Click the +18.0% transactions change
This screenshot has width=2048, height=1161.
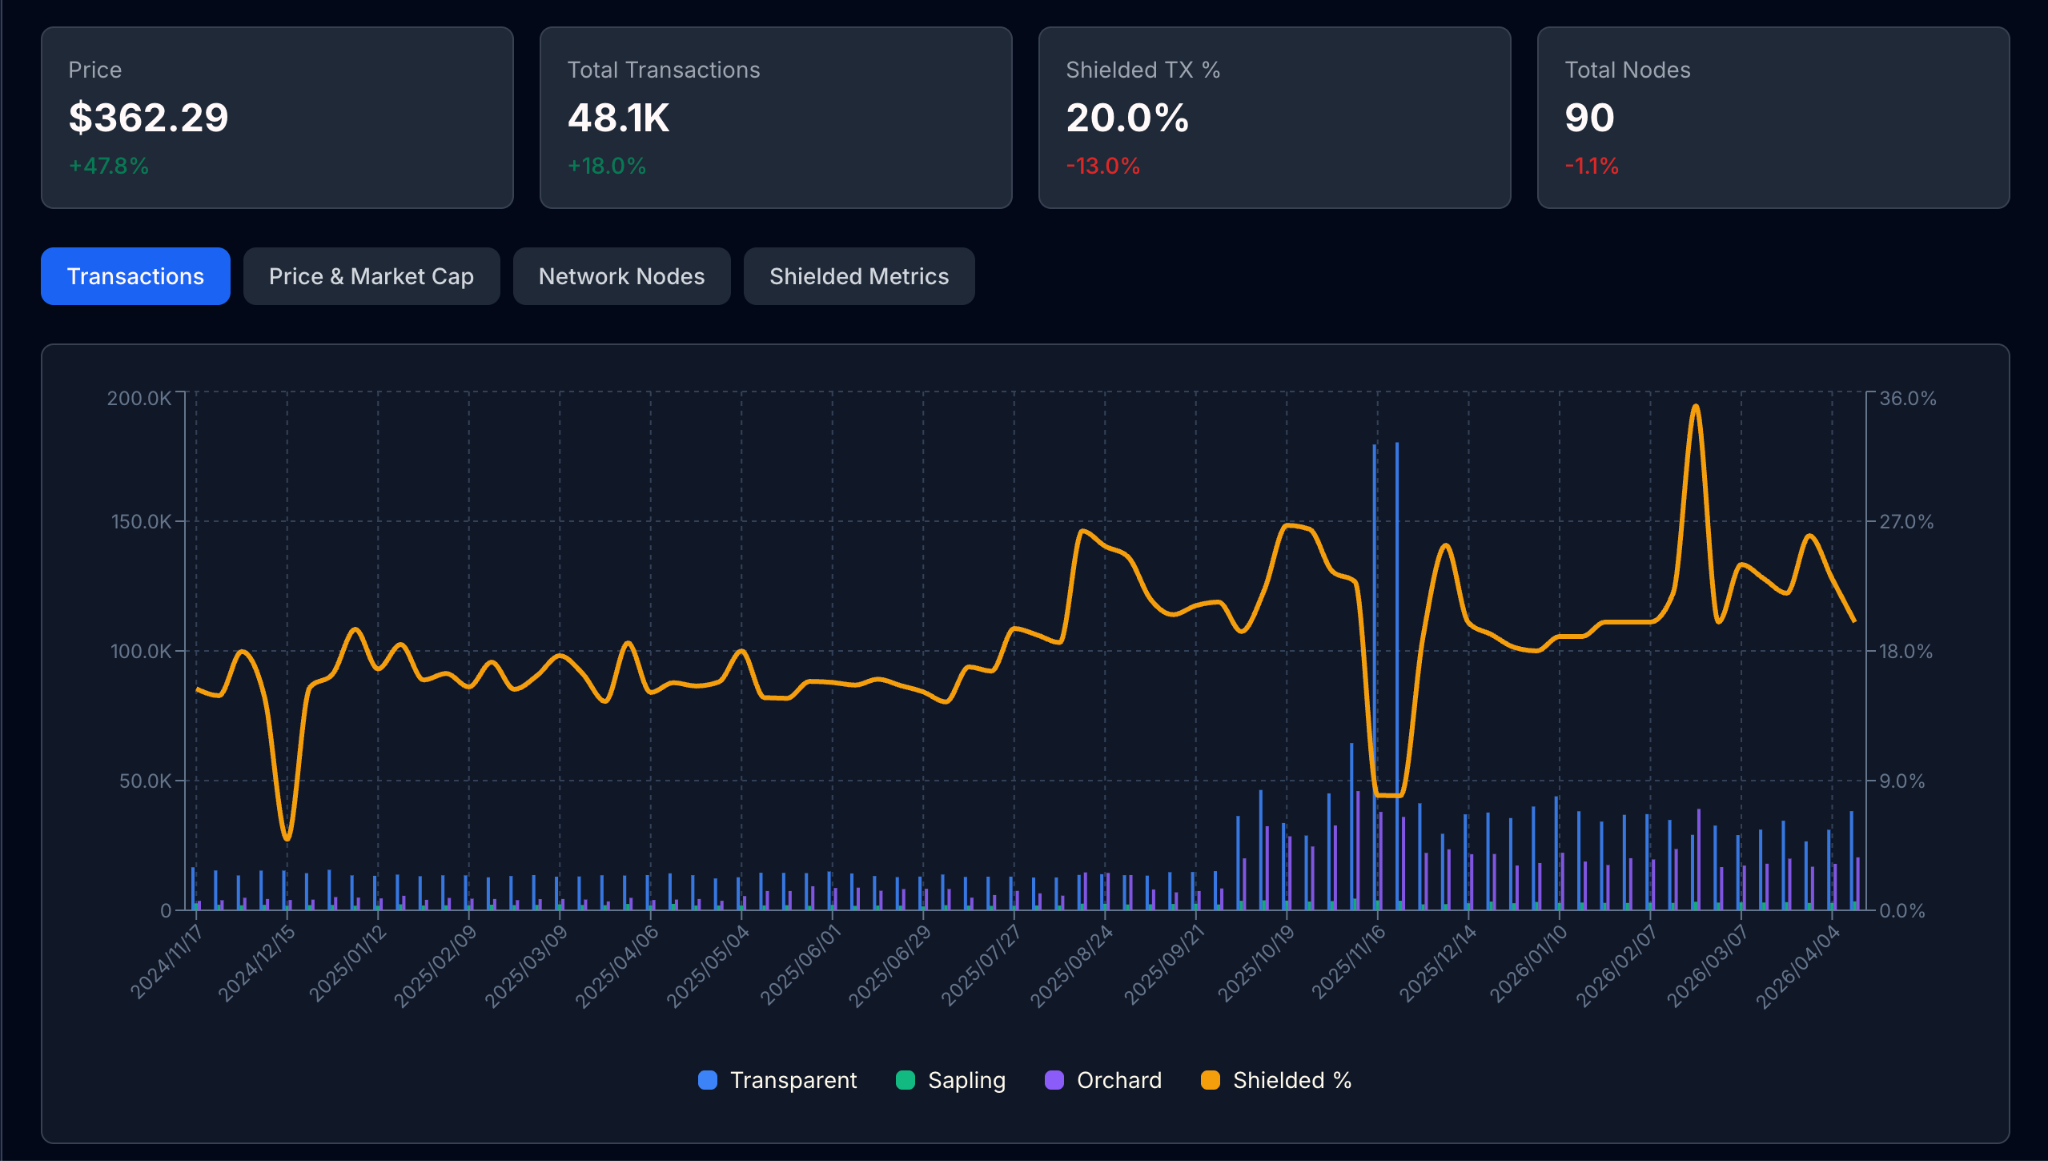(x=606, y=166)
